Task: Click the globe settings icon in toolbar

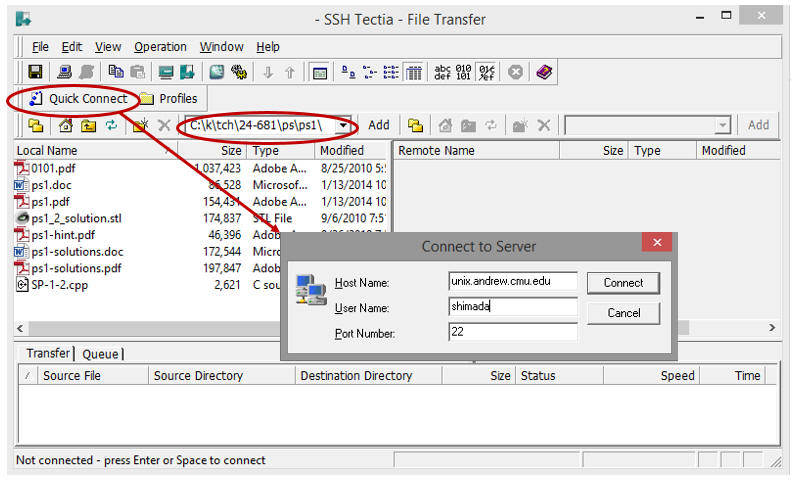Action: coord(216,72)
